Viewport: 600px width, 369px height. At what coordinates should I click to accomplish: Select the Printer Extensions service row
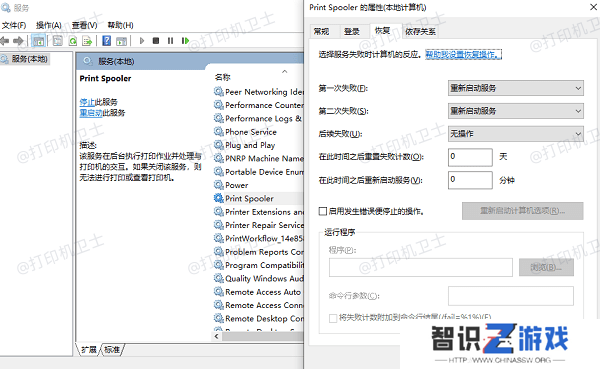(258, 212)
